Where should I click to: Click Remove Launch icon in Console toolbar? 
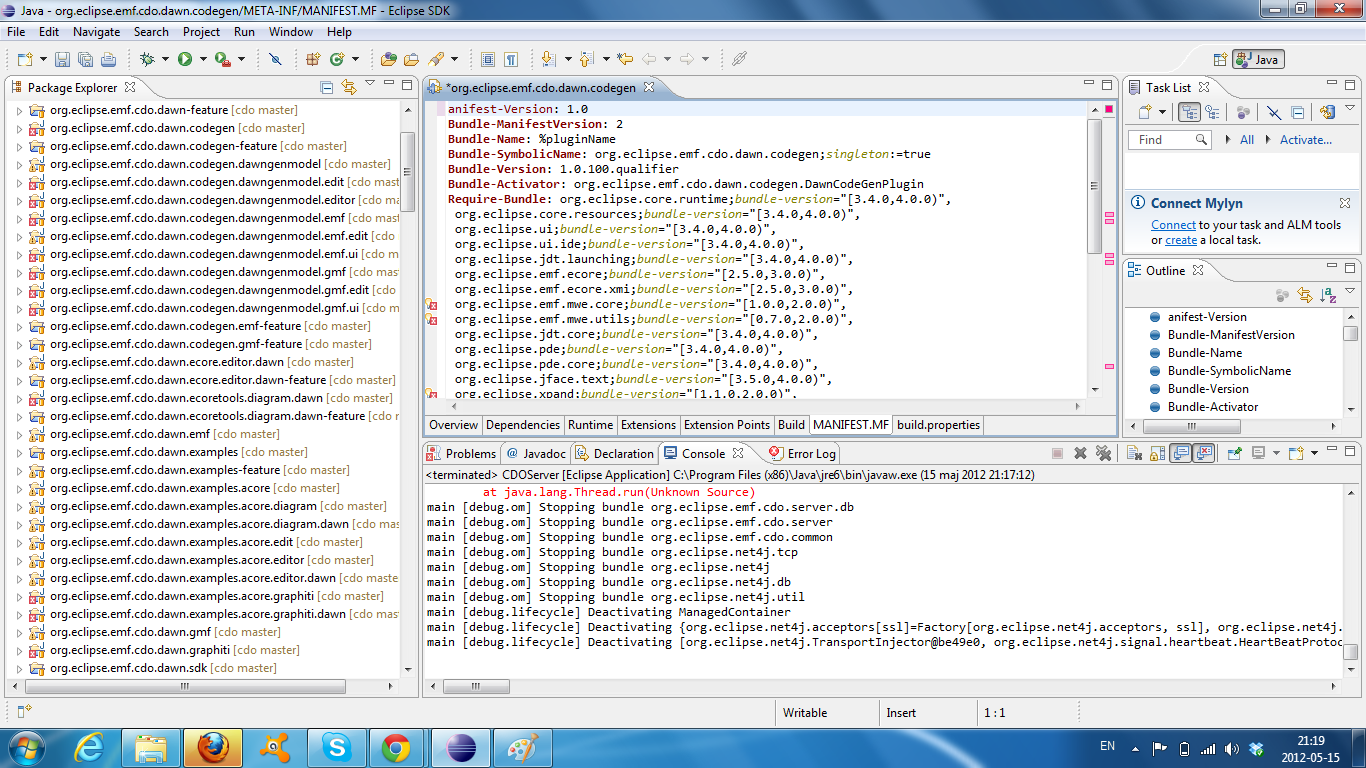1080,453
